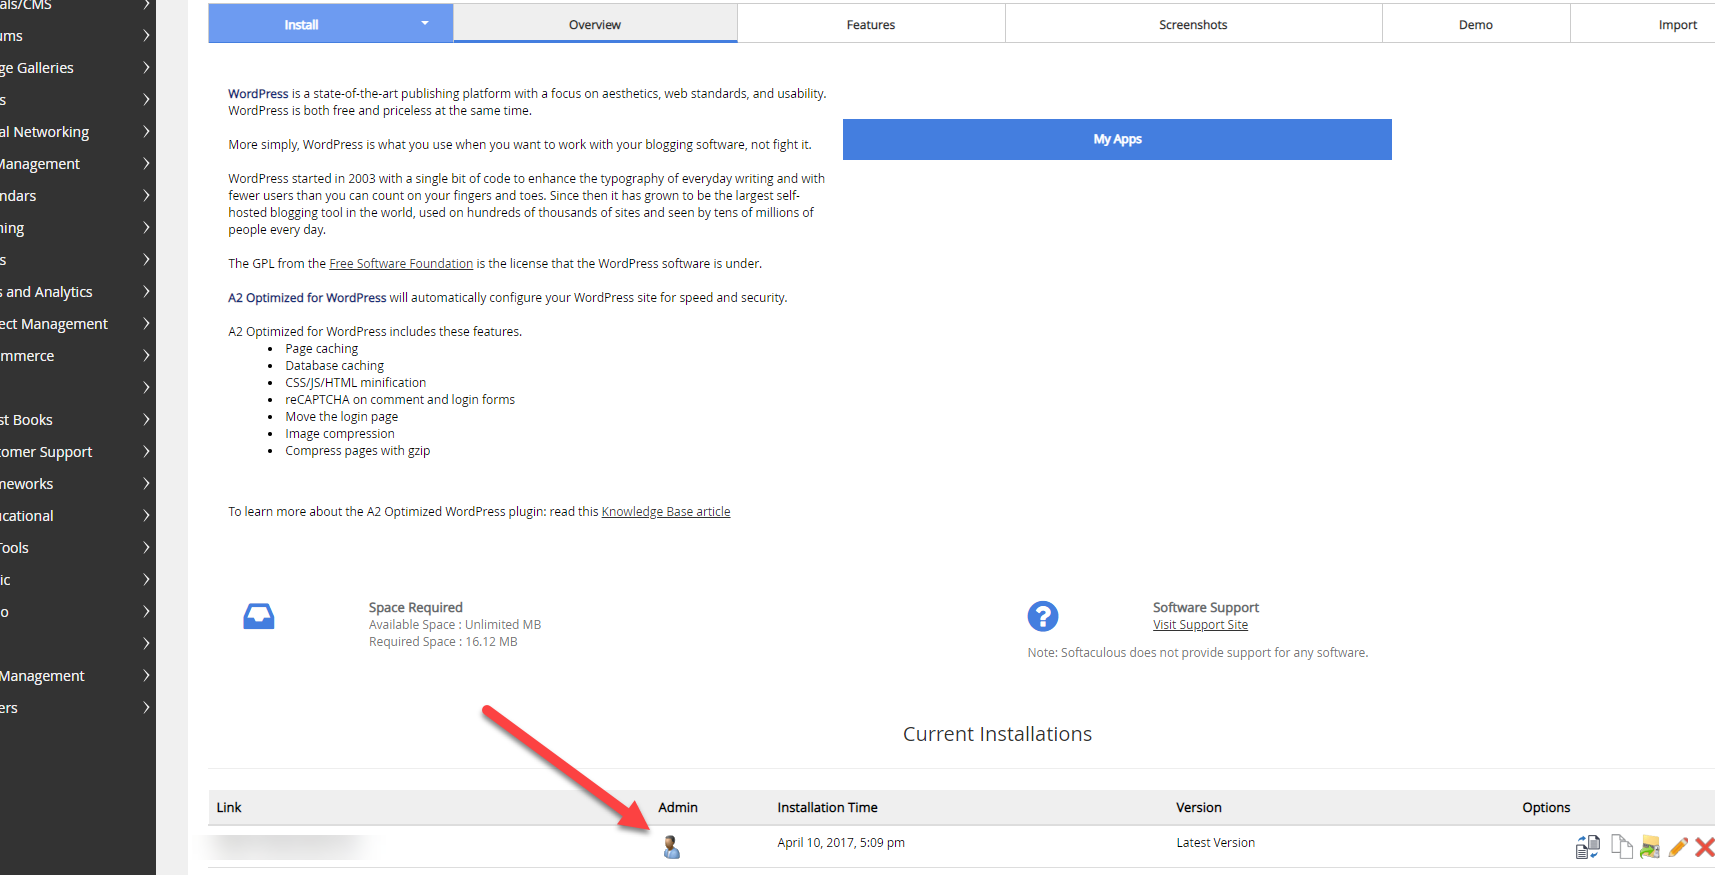Image resolution: width=1715 pixels, height=875 pixels.
Task: Expand the Analytics sidebar category chevron
Action: click(x=146, y=292)
